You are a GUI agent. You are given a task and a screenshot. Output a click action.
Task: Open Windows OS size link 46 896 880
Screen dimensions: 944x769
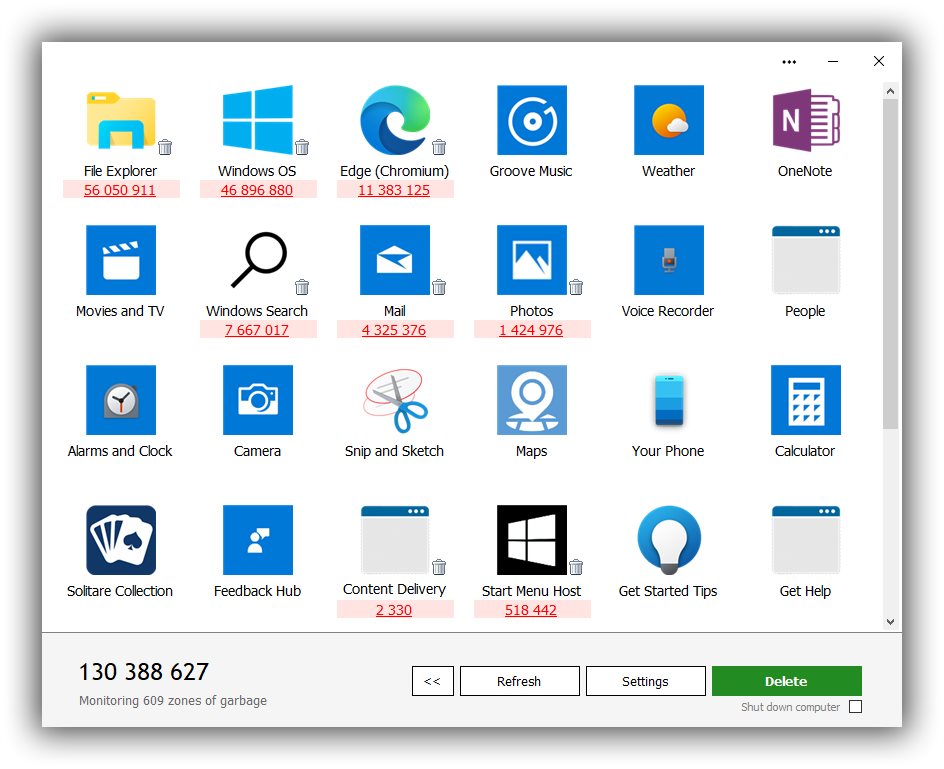pyautogui.click(x=257, y=190)
